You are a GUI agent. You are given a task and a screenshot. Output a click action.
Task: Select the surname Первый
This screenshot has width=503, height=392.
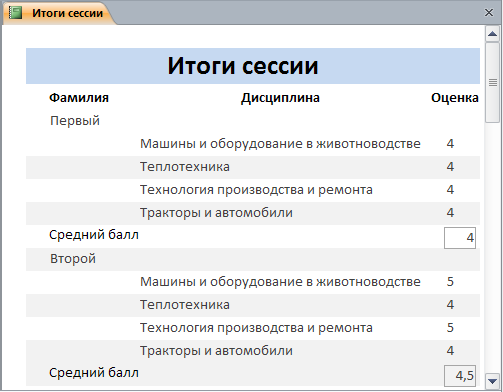[75, 121]
